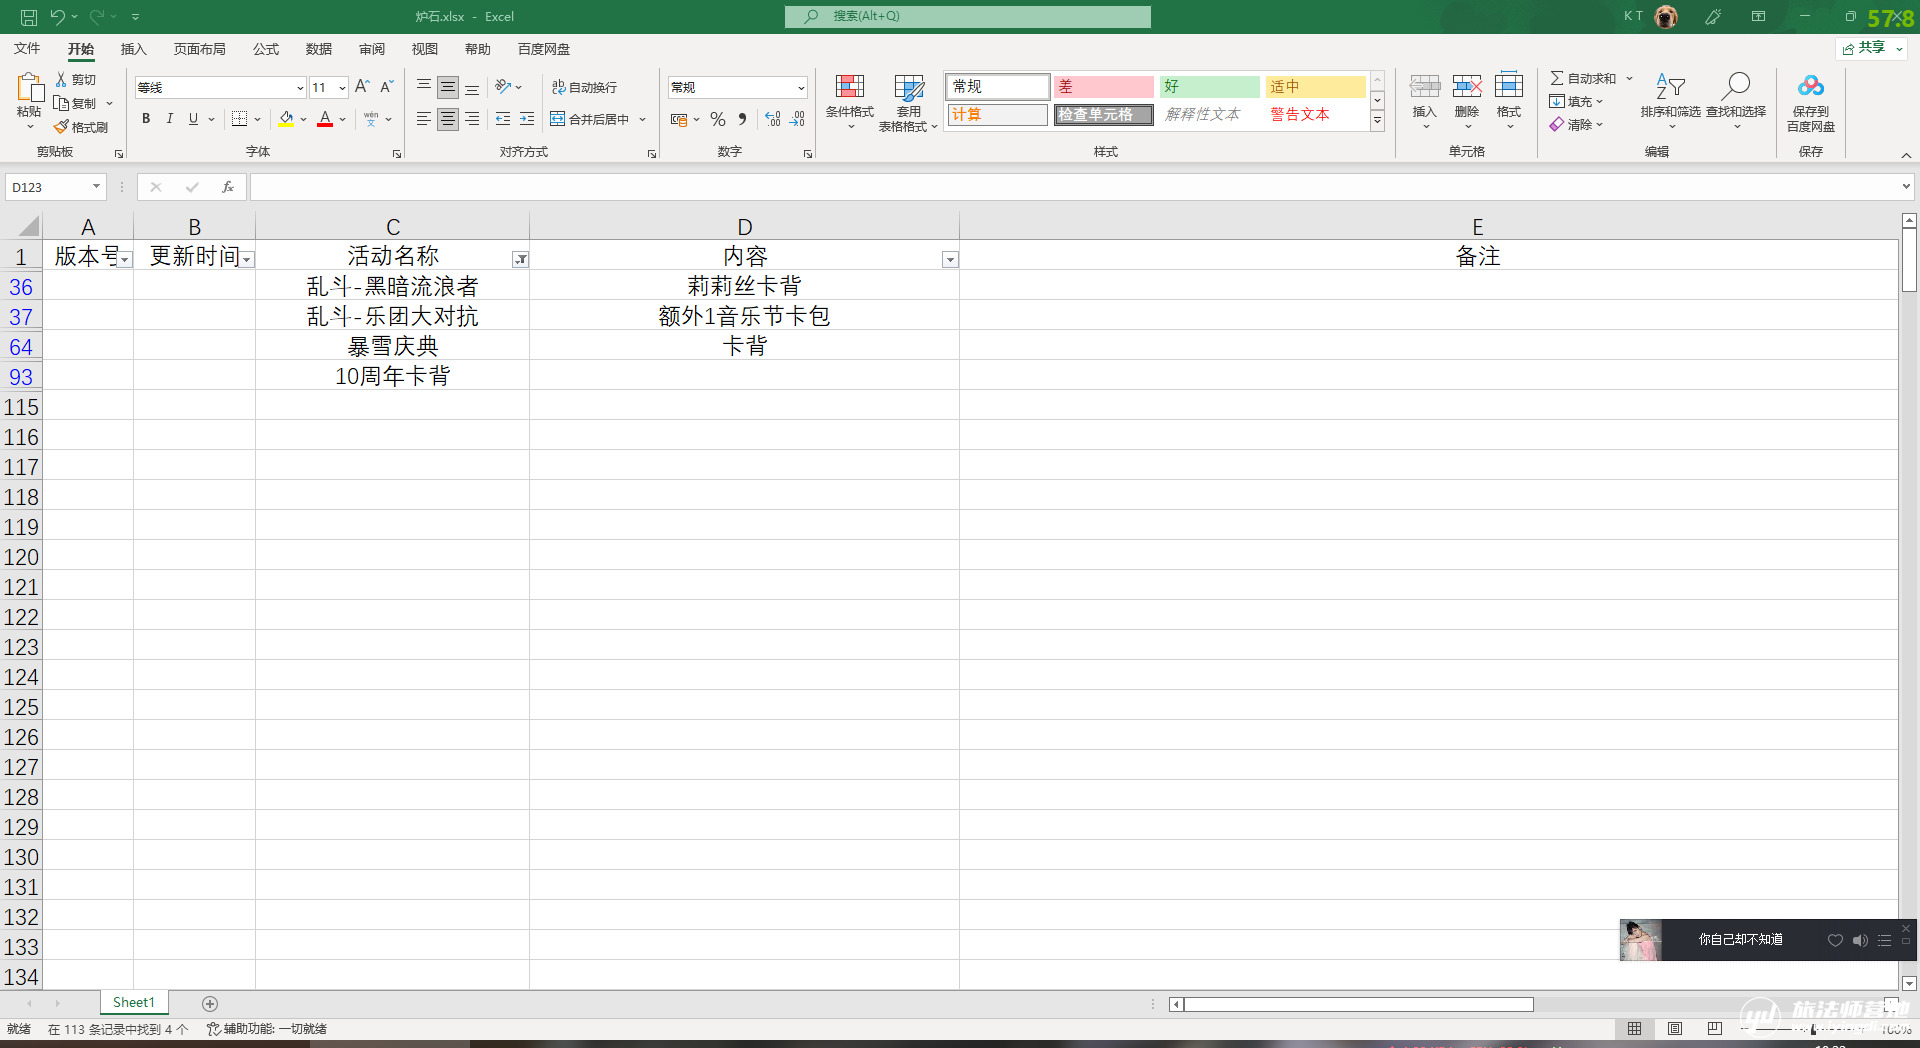Select the Sheet1 worksheet tab

click(x=134, y=1002)
